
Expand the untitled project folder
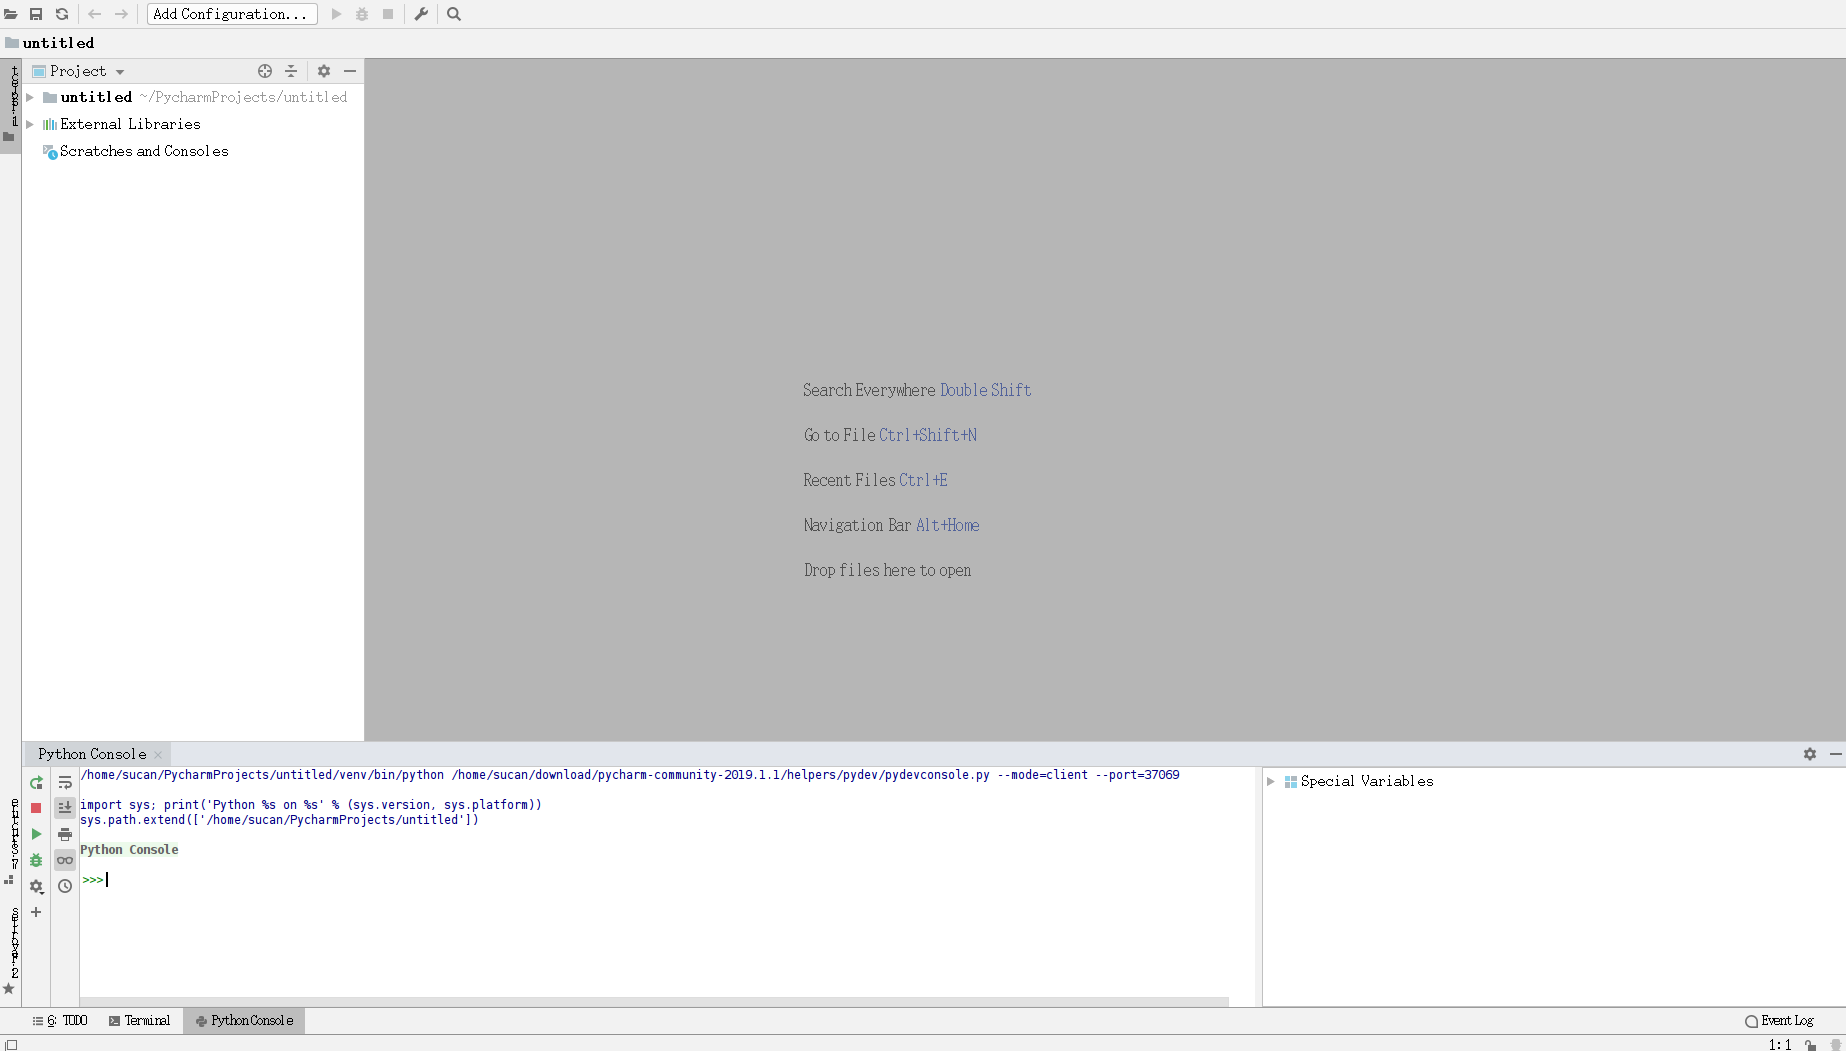[x=30, y=97]
